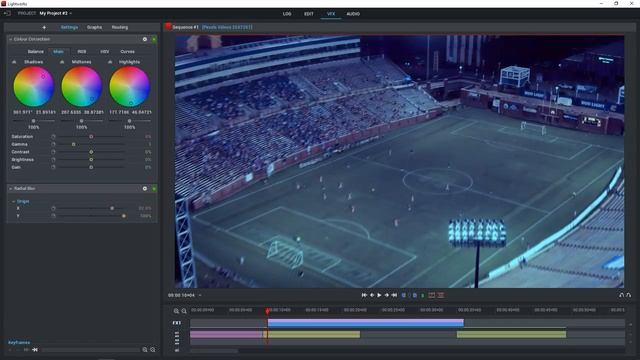The width and height of the screenshot is (640, 360).
Task: Adjust the Highlights strength slider
Action: pyautogui.click(x=129, y=121)
